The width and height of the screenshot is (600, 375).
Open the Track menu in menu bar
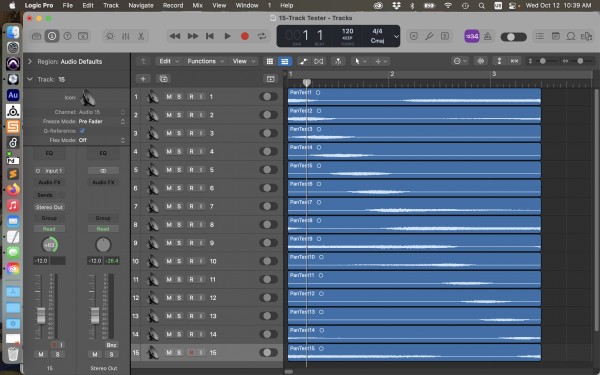tap(111, 5)
